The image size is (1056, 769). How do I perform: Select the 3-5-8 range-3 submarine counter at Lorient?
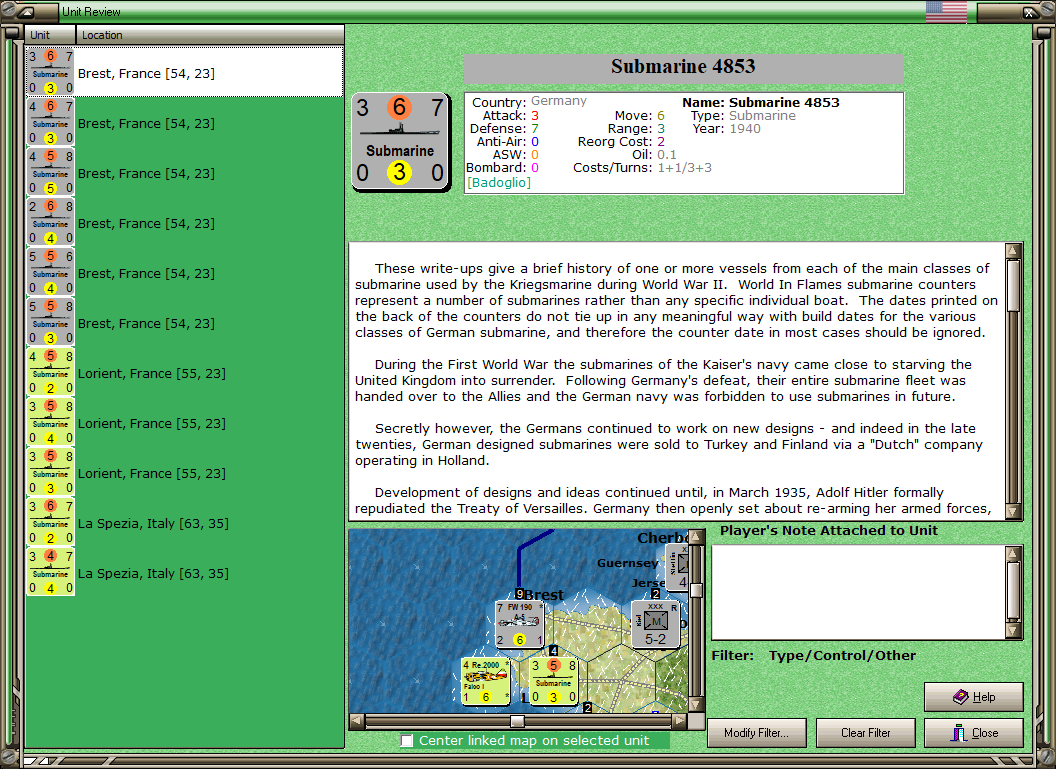51,472
